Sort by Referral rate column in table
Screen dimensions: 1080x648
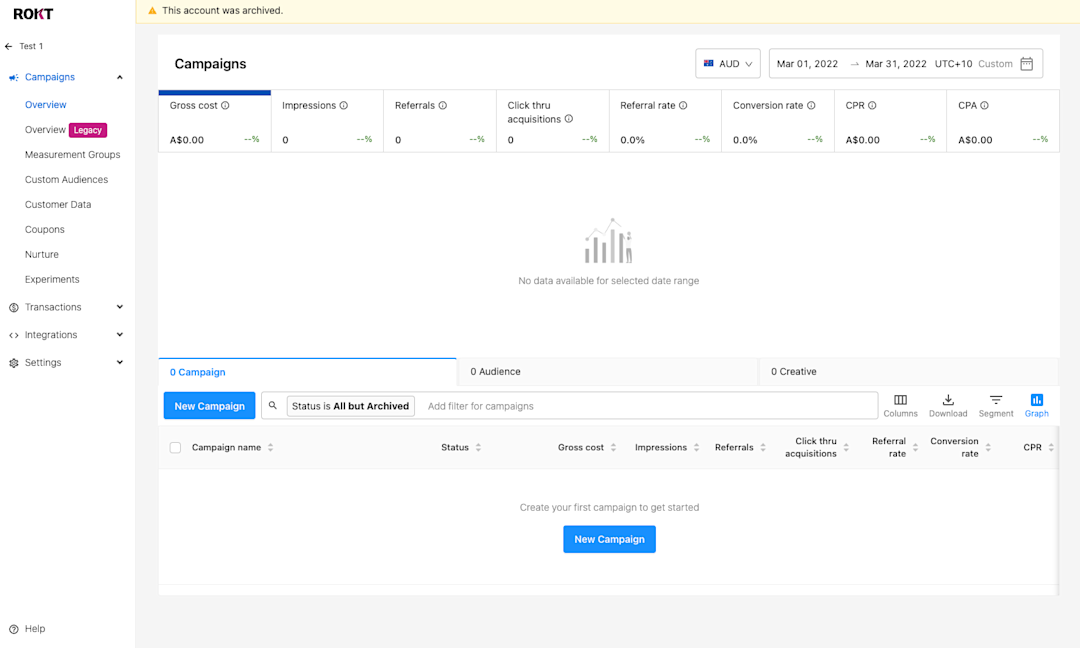[x=915, y=448]
